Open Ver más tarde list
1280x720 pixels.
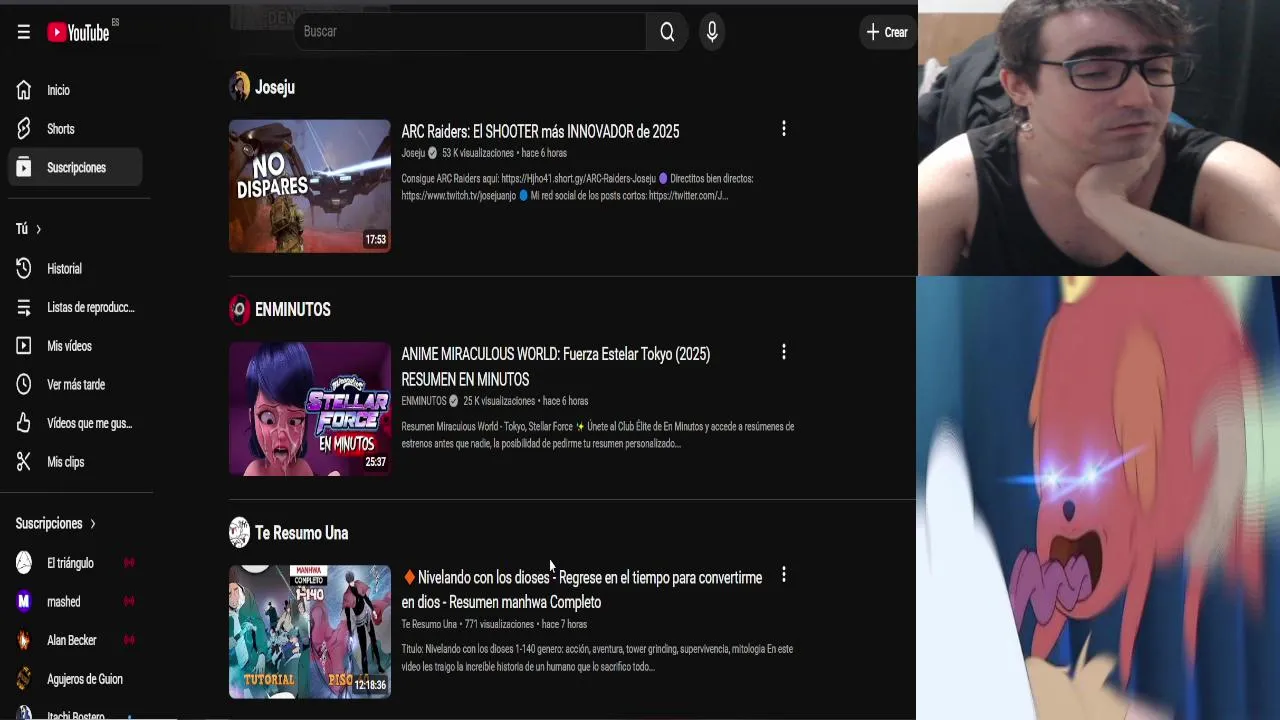click(x=76, y=384)
